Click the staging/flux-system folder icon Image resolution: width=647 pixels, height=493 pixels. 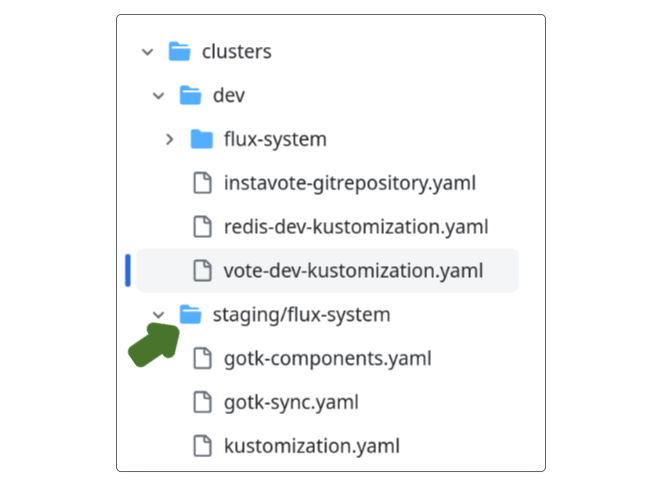click(x=190, y=315)
